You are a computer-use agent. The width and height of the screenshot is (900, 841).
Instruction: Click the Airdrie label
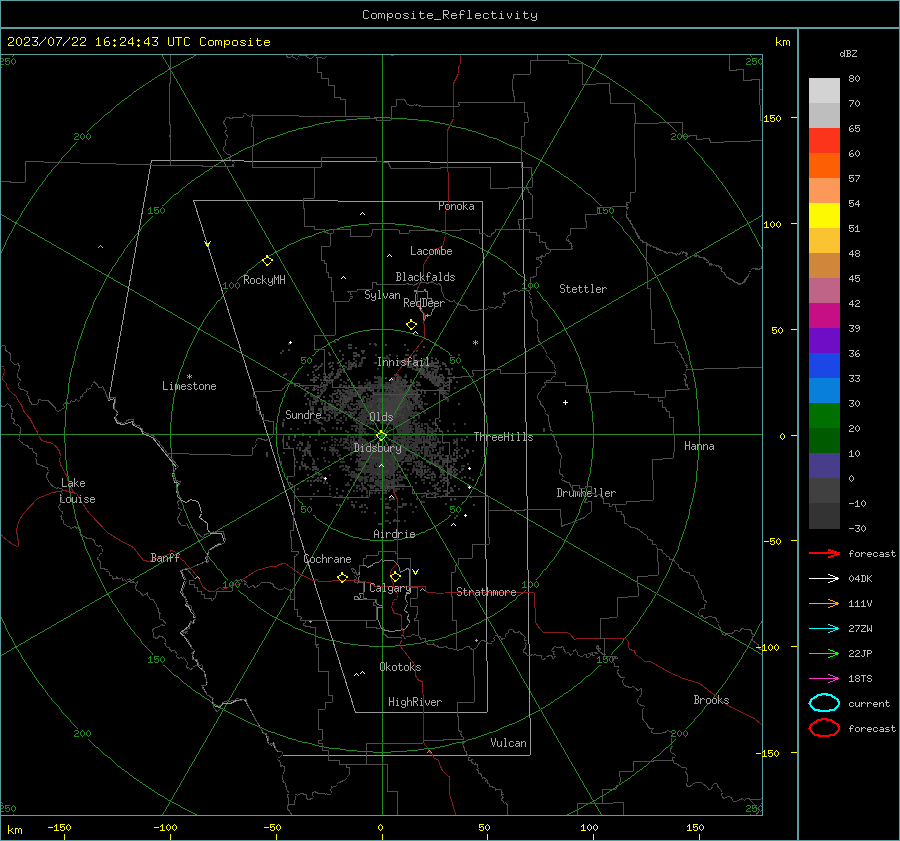click(x=394, y=534)
